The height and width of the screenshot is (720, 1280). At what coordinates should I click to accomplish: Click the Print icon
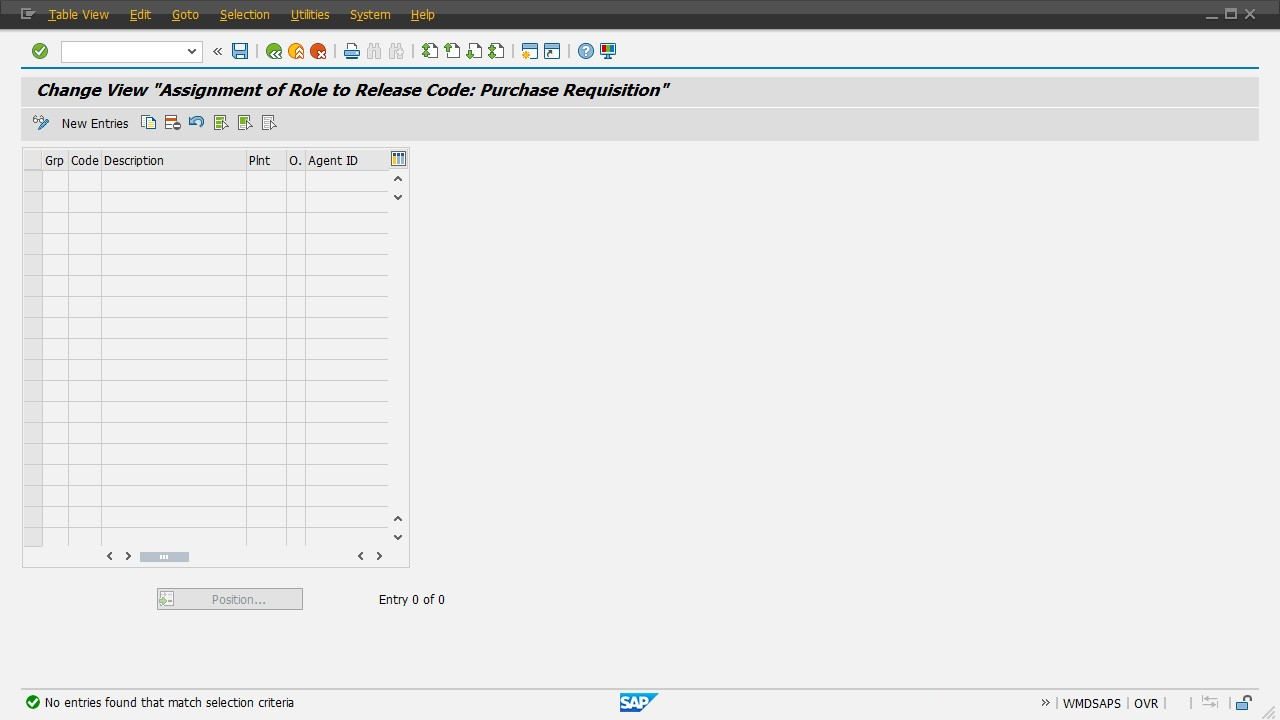(x=352, y=51)
